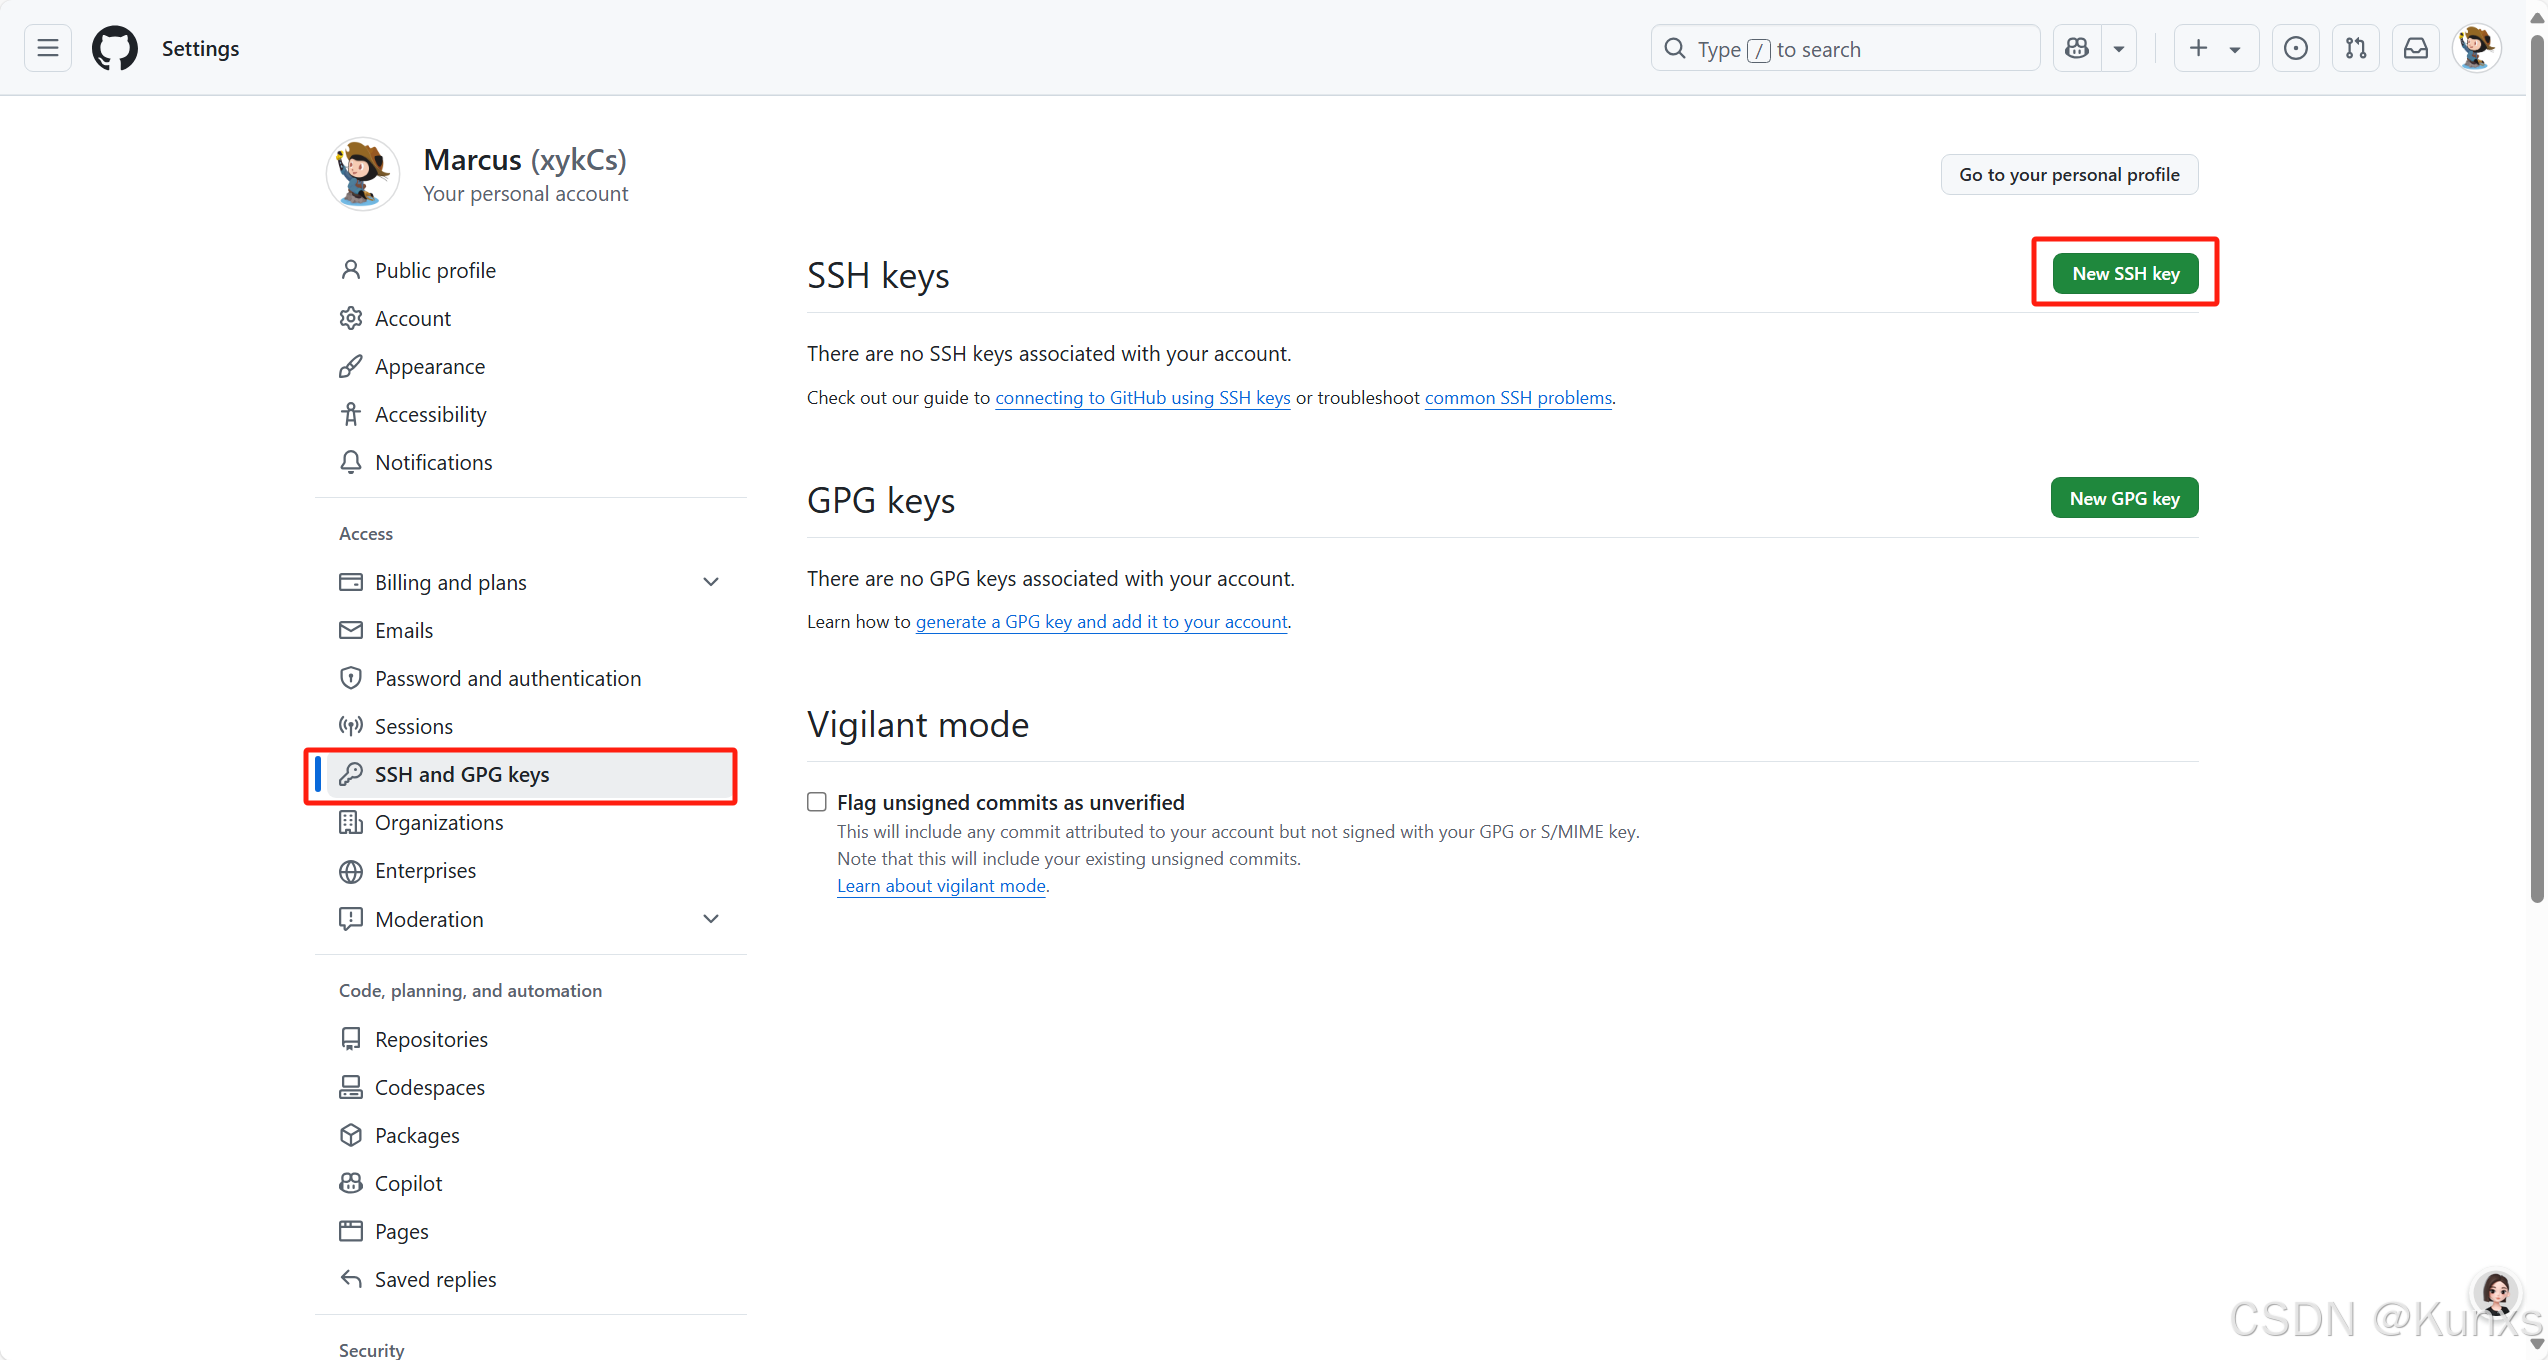
Task: Click the New SSH key button
Action: coord(2125,273)
